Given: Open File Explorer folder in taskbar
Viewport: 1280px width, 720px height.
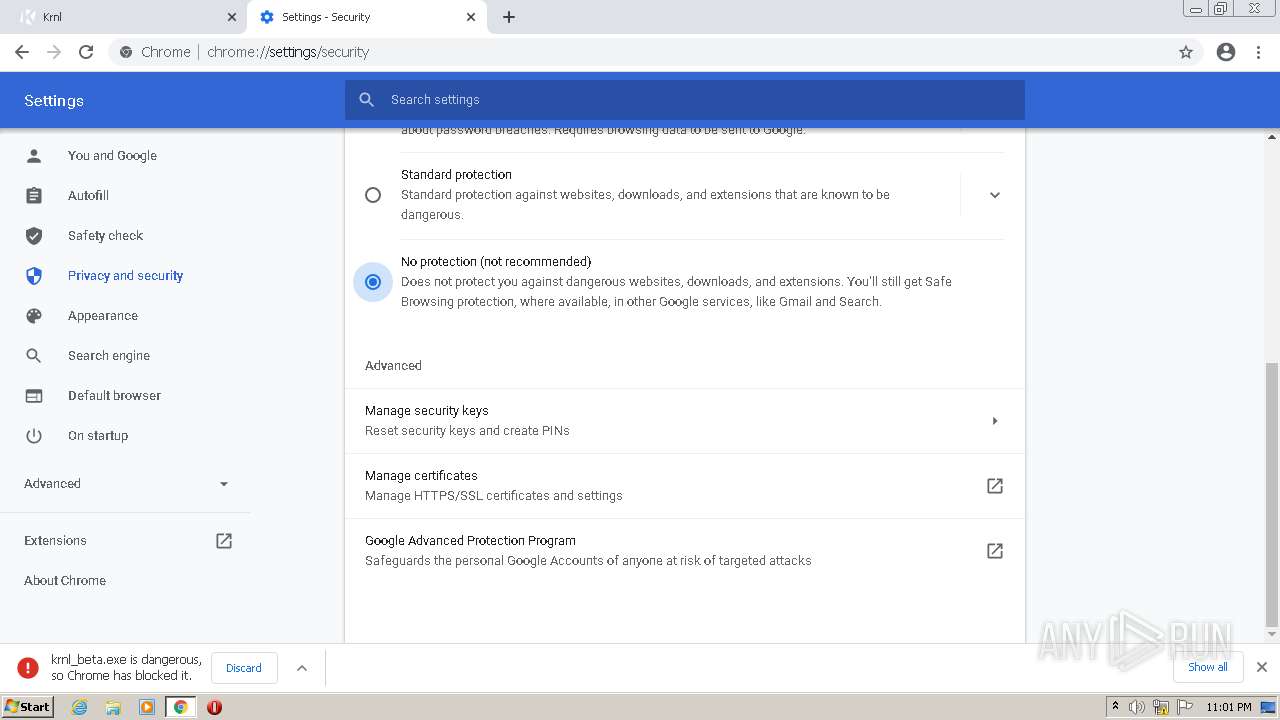Looking at the screenshot, I should (x=113, y=707).
